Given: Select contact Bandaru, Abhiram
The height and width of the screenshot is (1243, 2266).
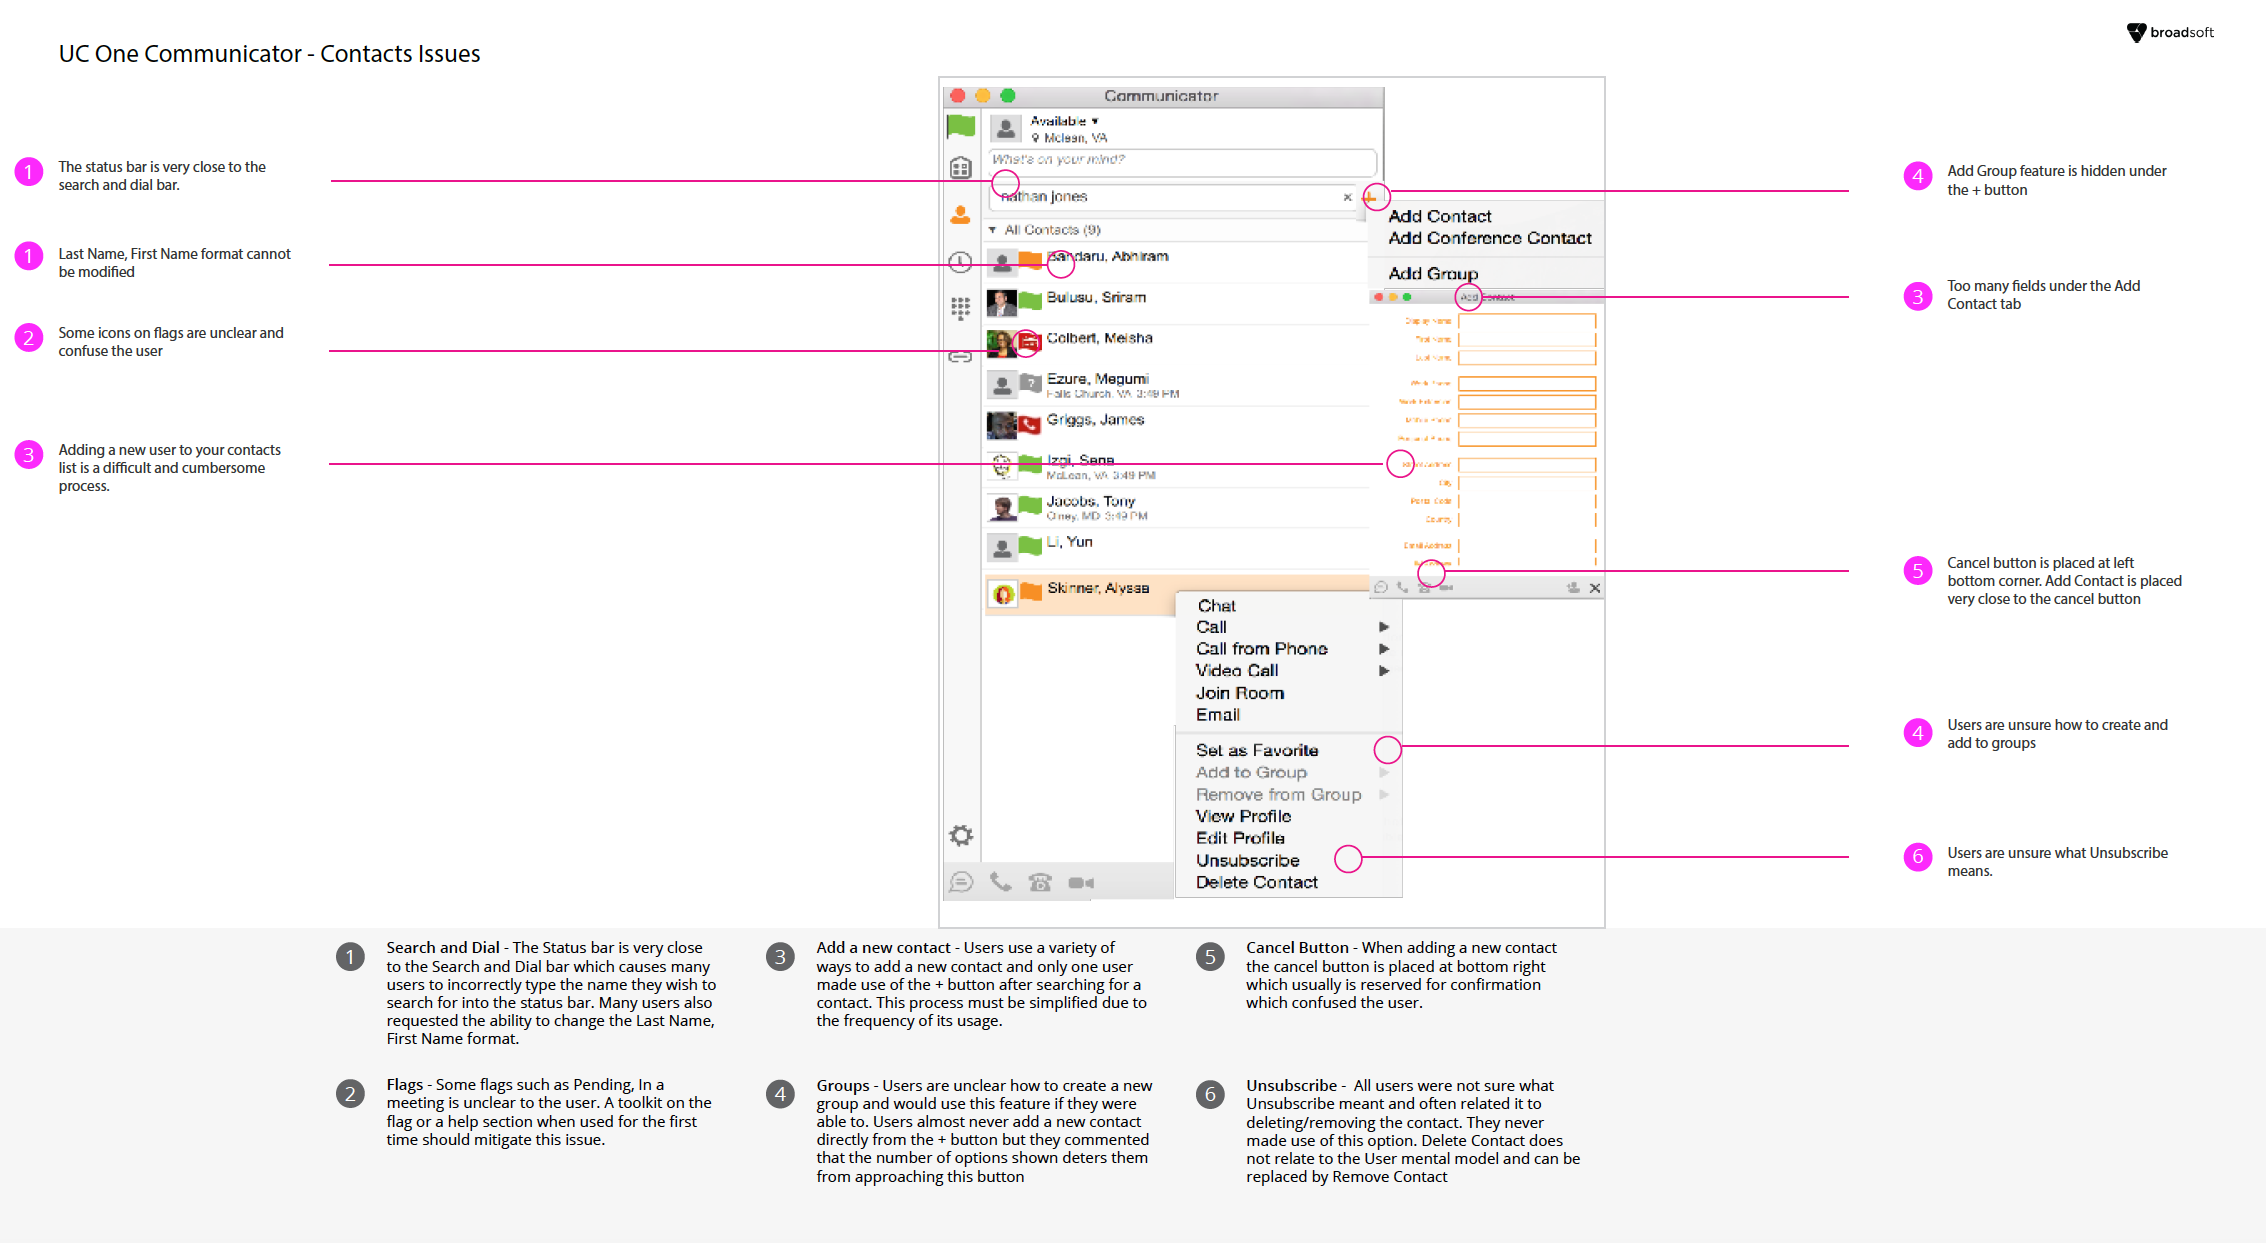Looking at the screenshot, I should coord(1176,262).
